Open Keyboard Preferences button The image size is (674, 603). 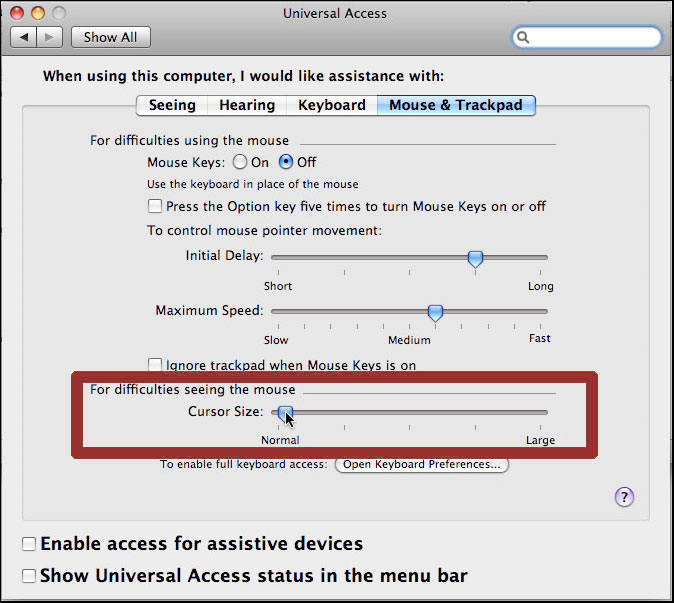coord(422,465)
